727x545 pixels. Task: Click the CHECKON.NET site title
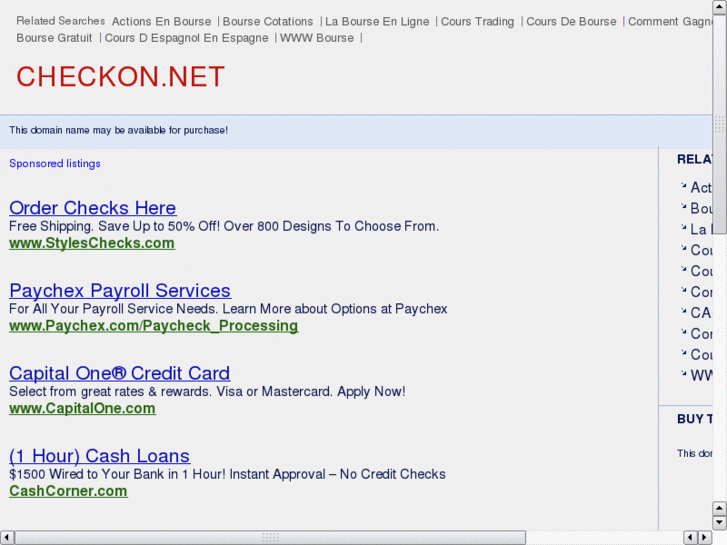121,77
